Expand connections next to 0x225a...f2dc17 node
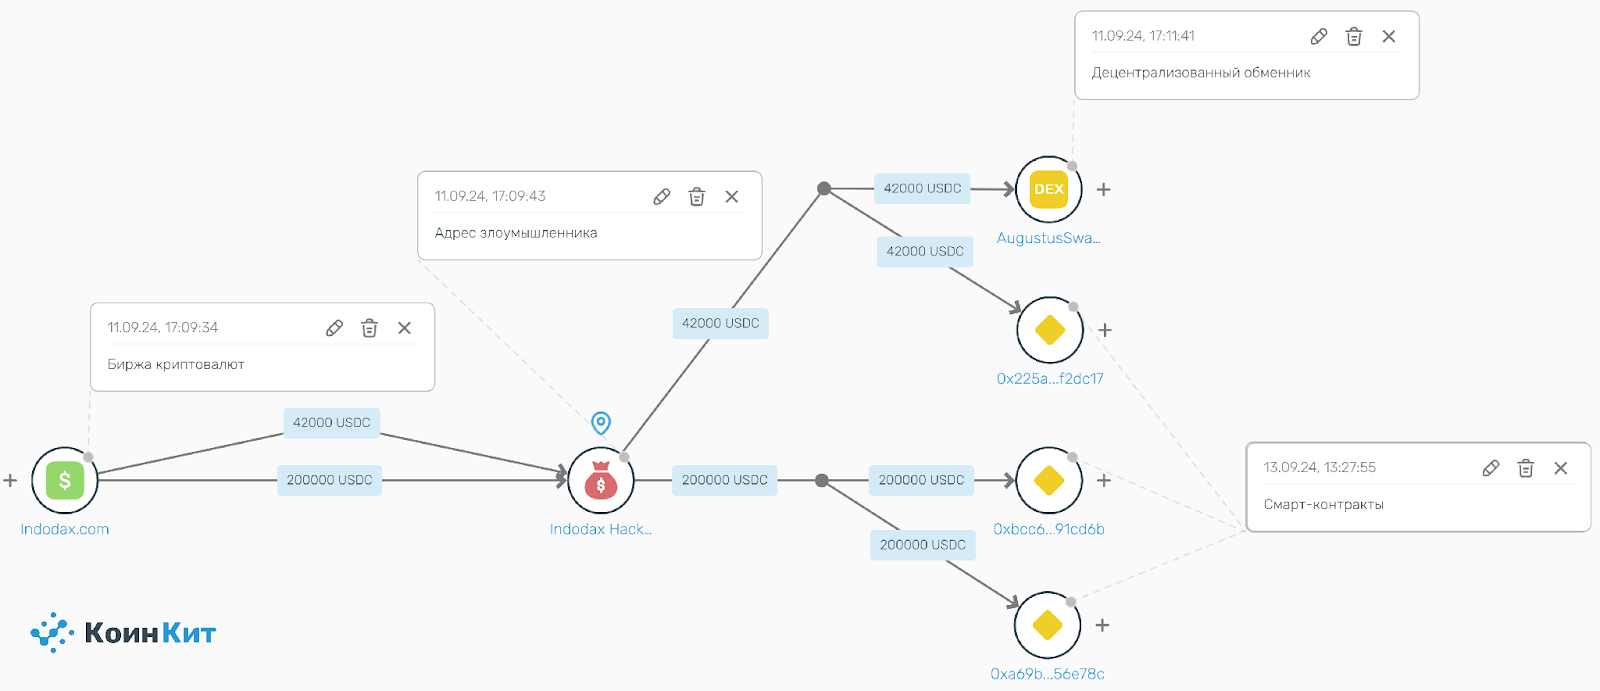1600x691 pixels. [1105, 330]
